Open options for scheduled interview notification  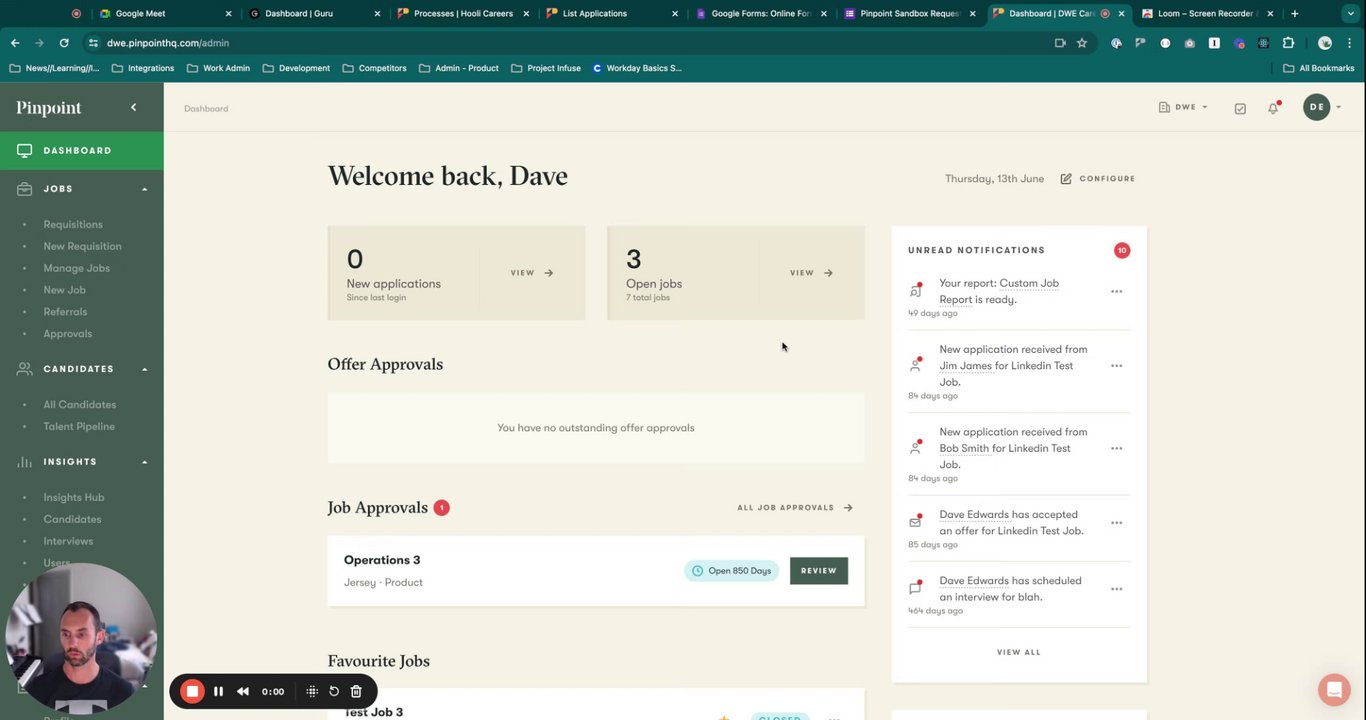click(x=1116, y=589)
